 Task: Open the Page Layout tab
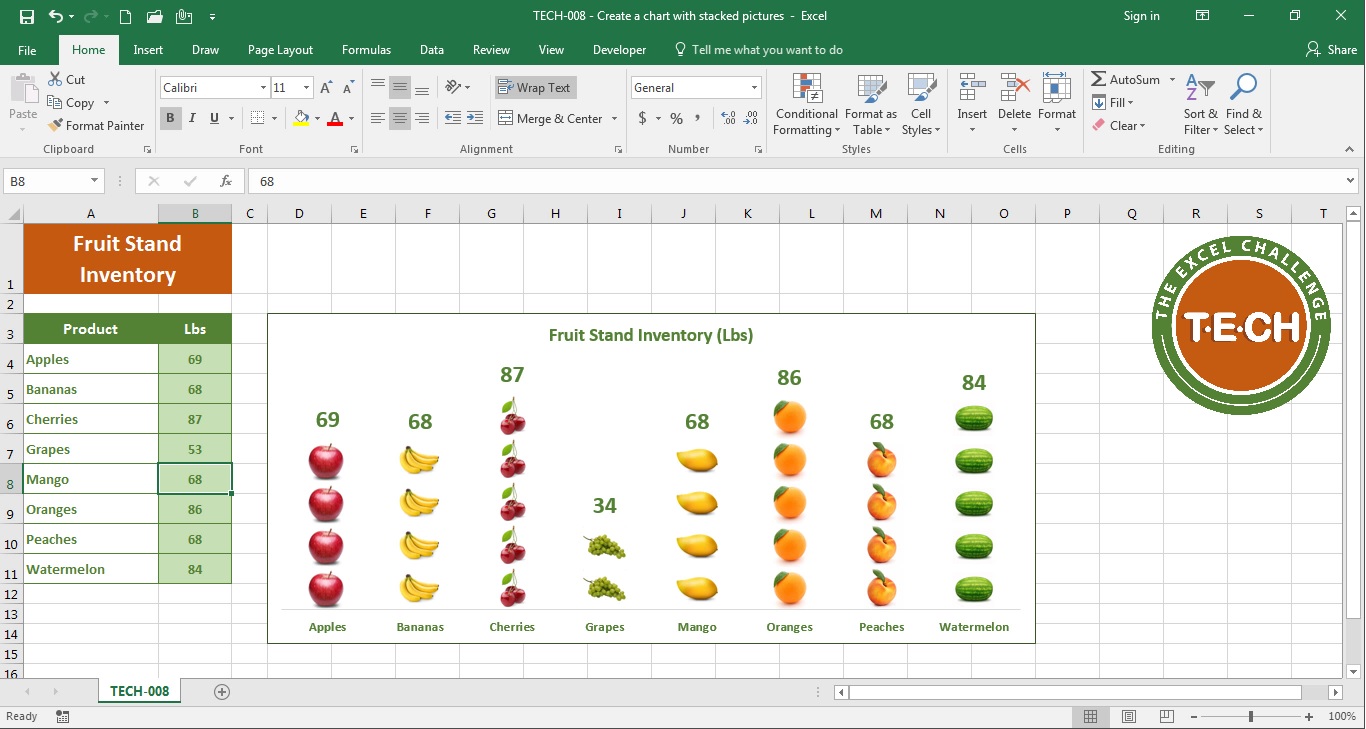280,50
